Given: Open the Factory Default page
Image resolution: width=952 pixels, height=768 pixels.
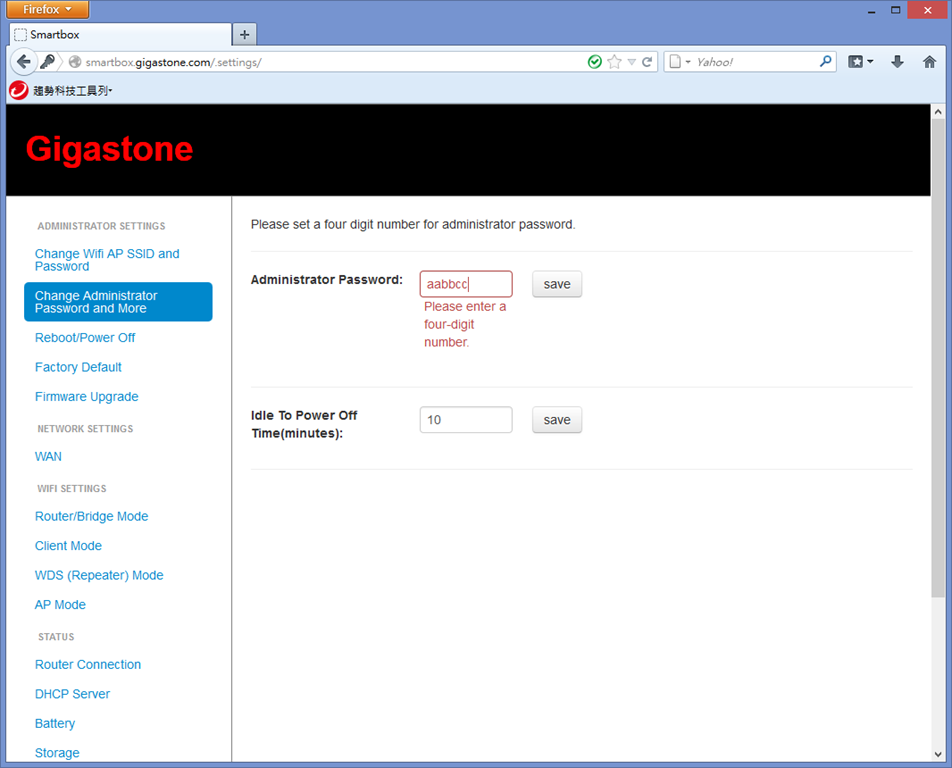Looking at the screenshot, I should [x=78, y=367].
